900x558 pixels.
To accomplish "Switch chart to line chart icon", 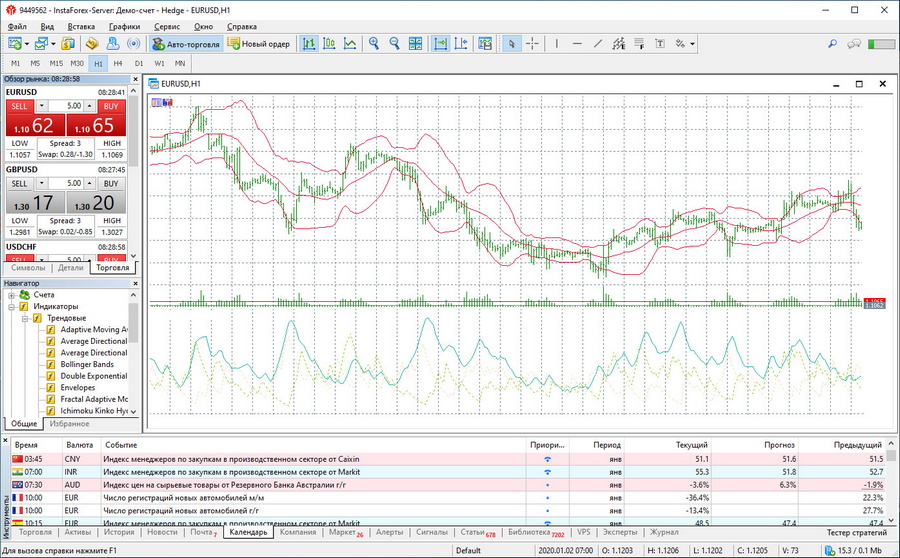I will [350, 44].
